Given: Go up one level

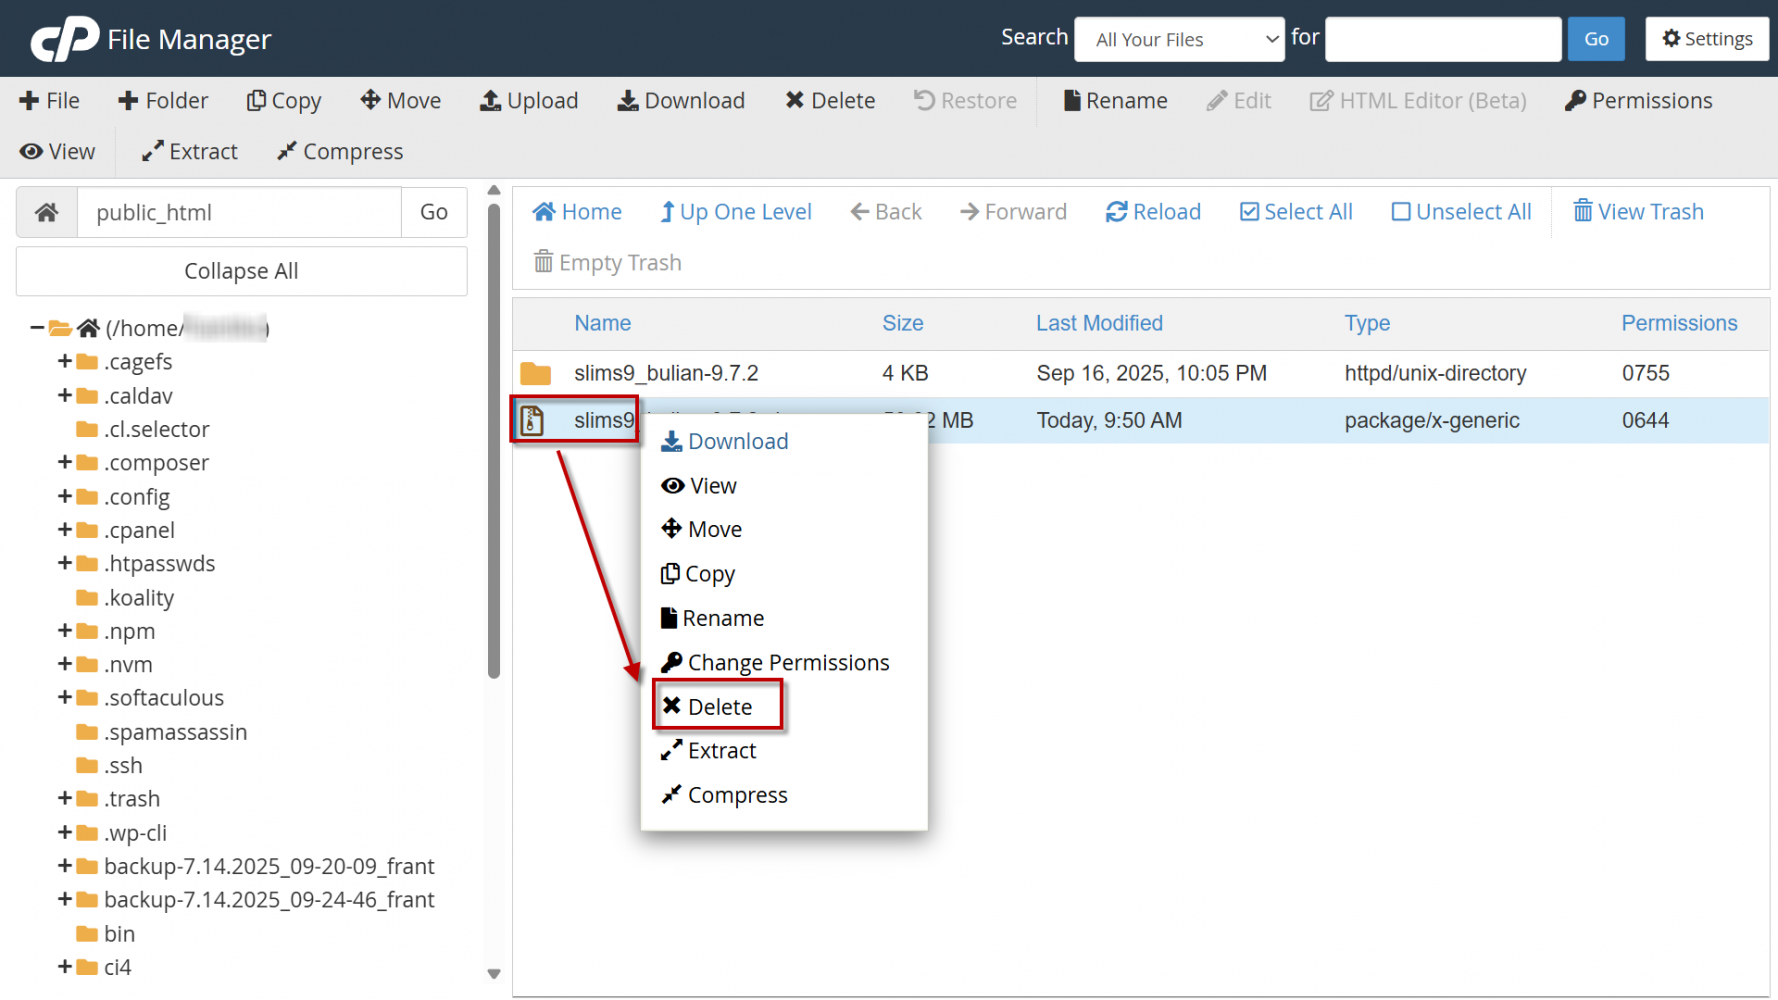Looking at the screenshot, I should [735, 212].
